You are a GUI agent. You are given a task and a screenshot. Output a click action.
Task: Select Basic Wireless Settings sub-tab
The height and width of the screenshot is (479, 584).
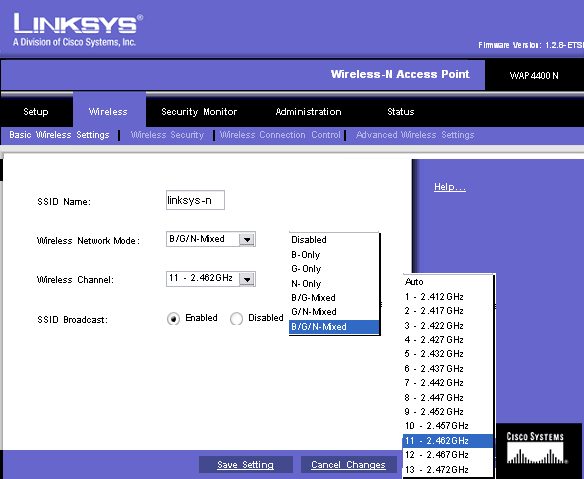59,135
